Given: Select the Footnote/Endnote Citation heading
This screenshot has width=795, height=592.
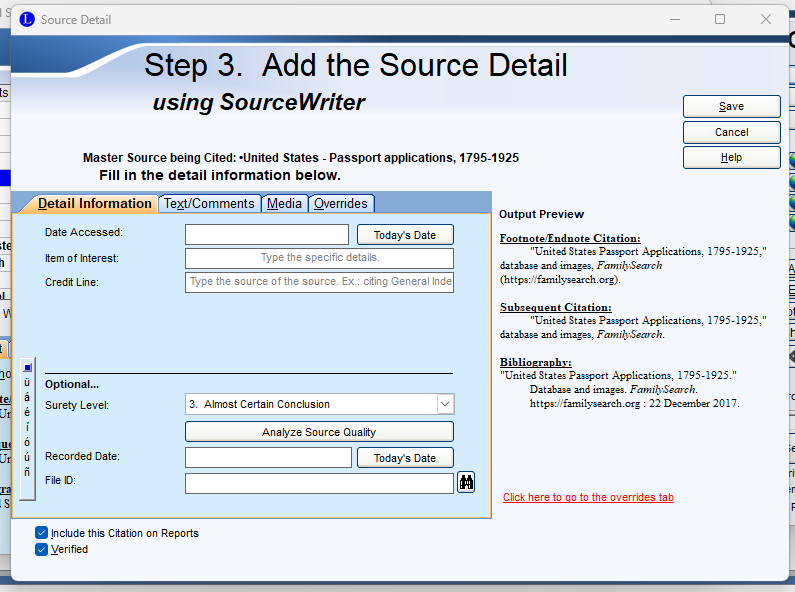Looking at the screenshot, I should [570, 238].
